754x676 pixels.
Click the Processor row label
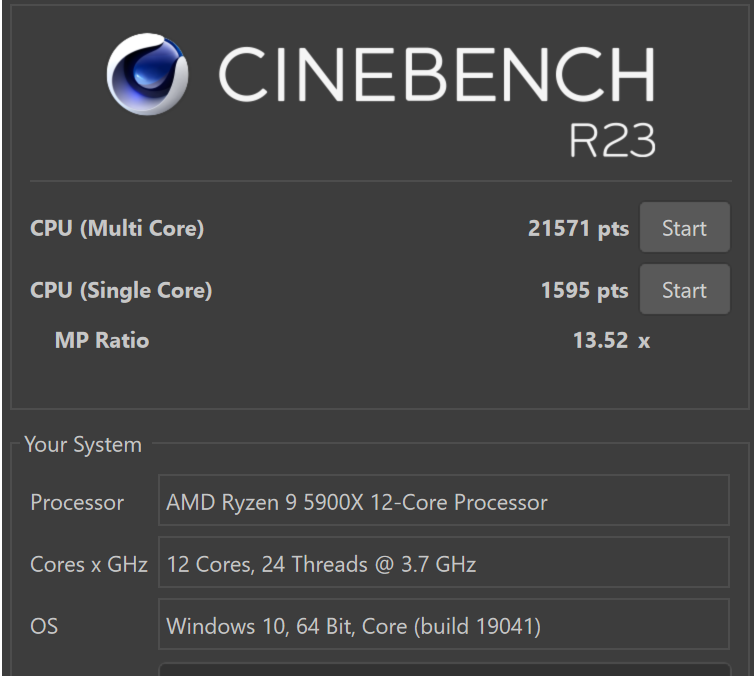(x=77, y=503)
